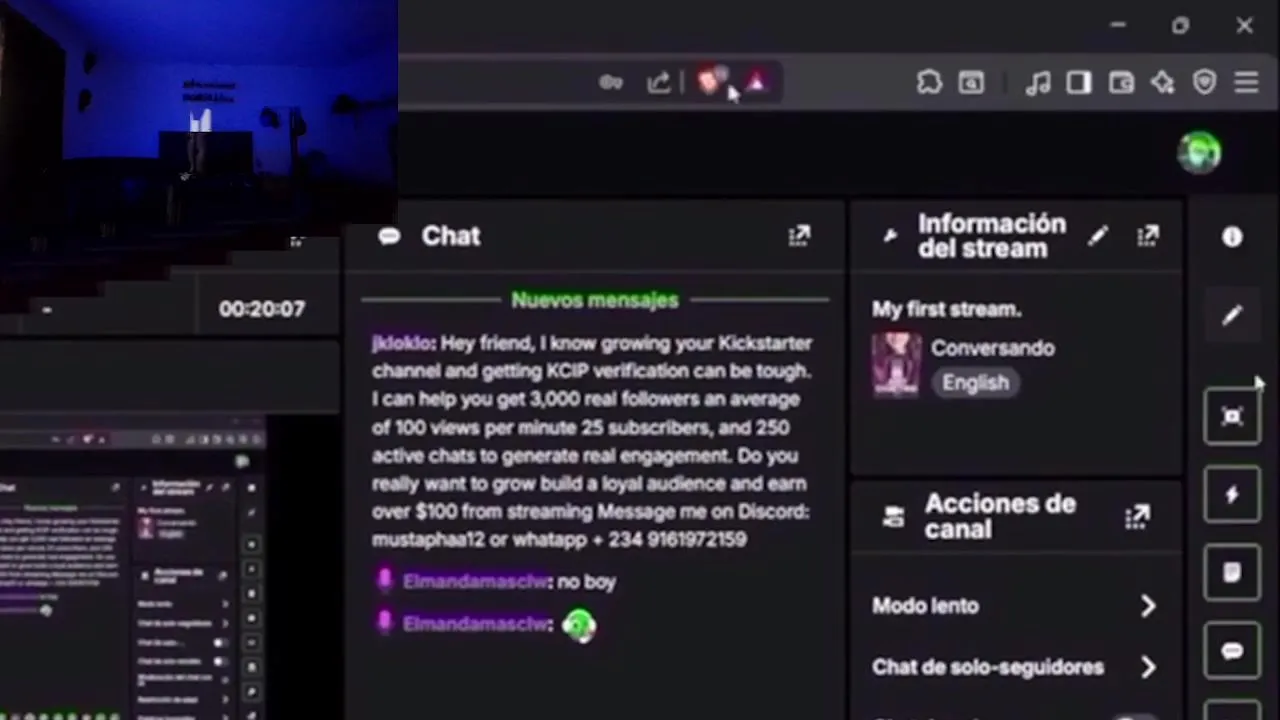This screenshot has width=1280, height=720.
Task: Click Elmandamasclw's 'no boy' message username
Action: (476, 581)
